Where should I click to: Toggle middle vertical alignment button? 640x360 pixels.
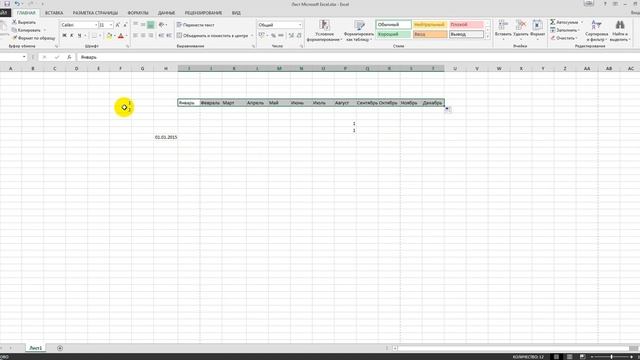pos(143,25)
